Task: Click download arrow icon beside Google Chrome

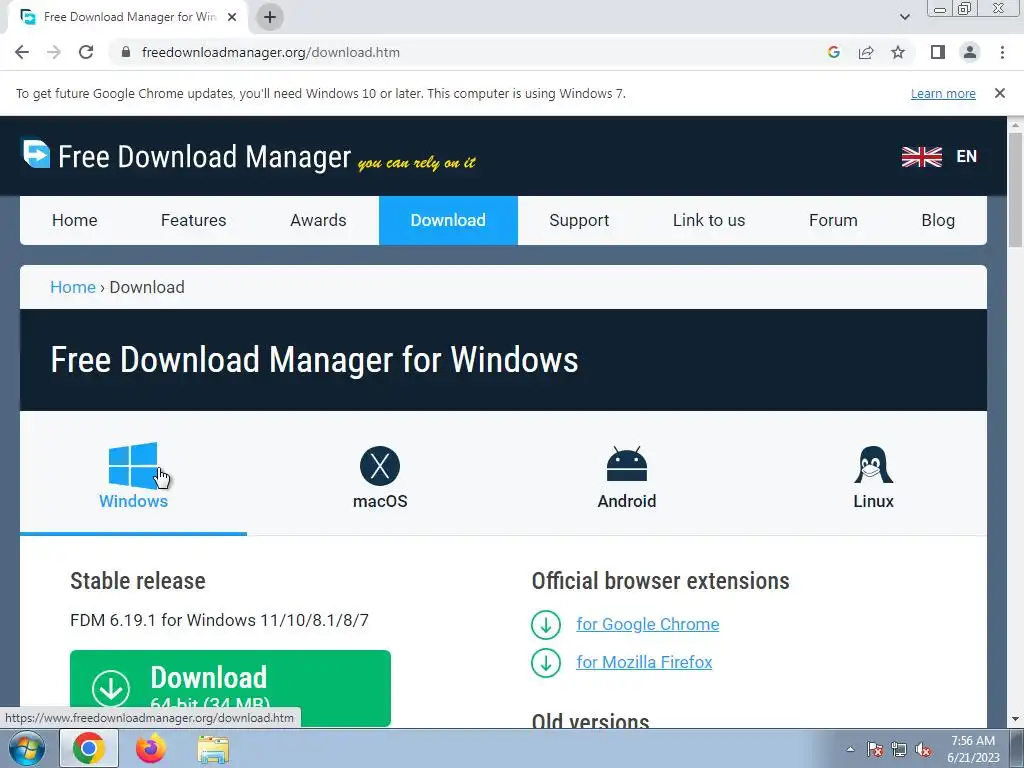Action: (x=546, y=625)
